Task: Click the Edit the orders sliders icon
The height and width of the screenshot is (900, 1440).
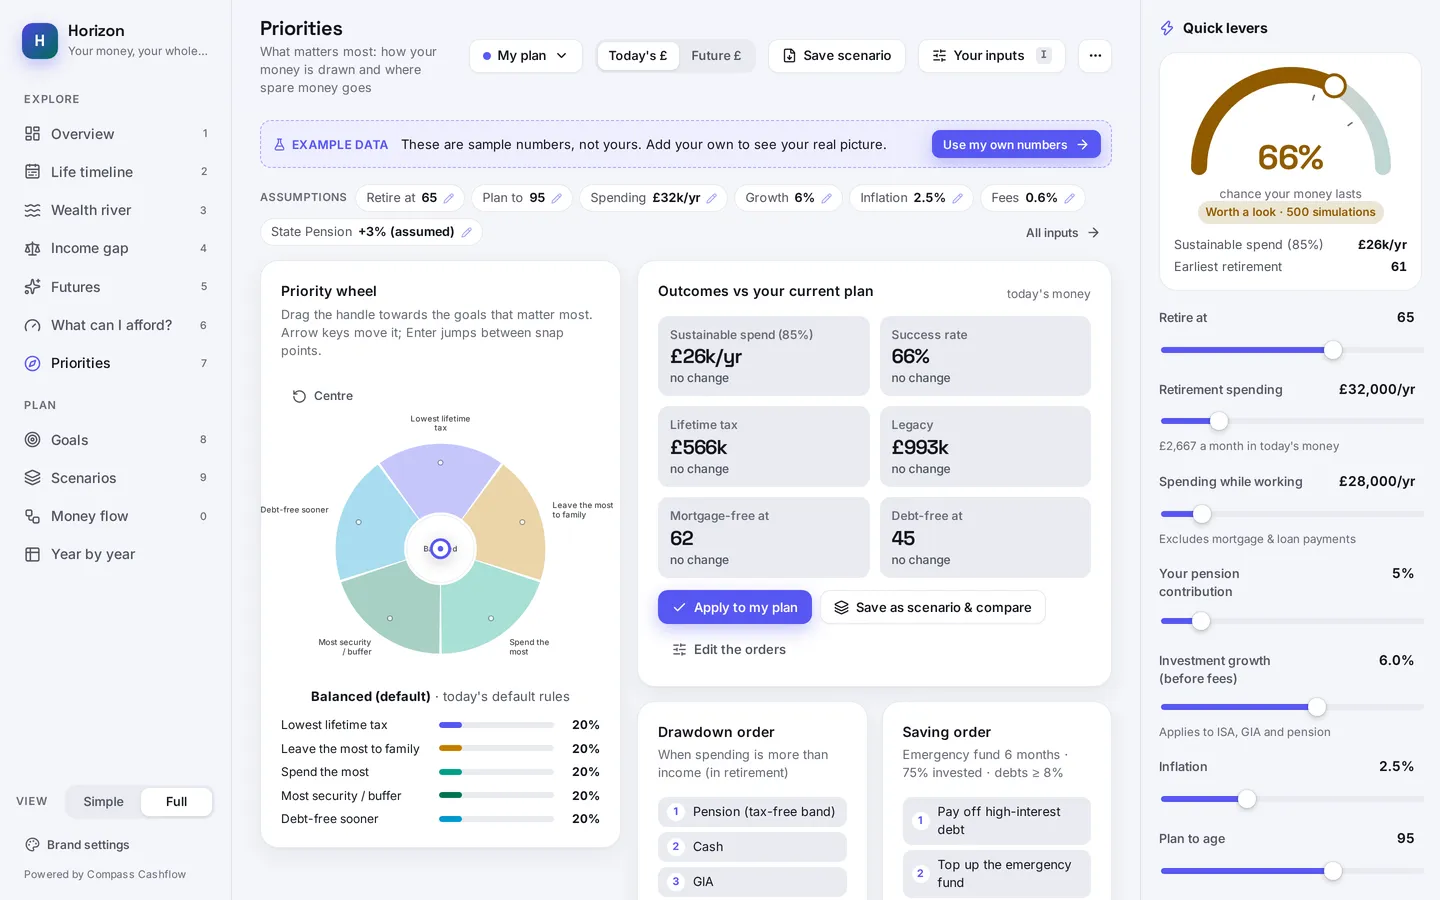Action: tap(680, 650)
